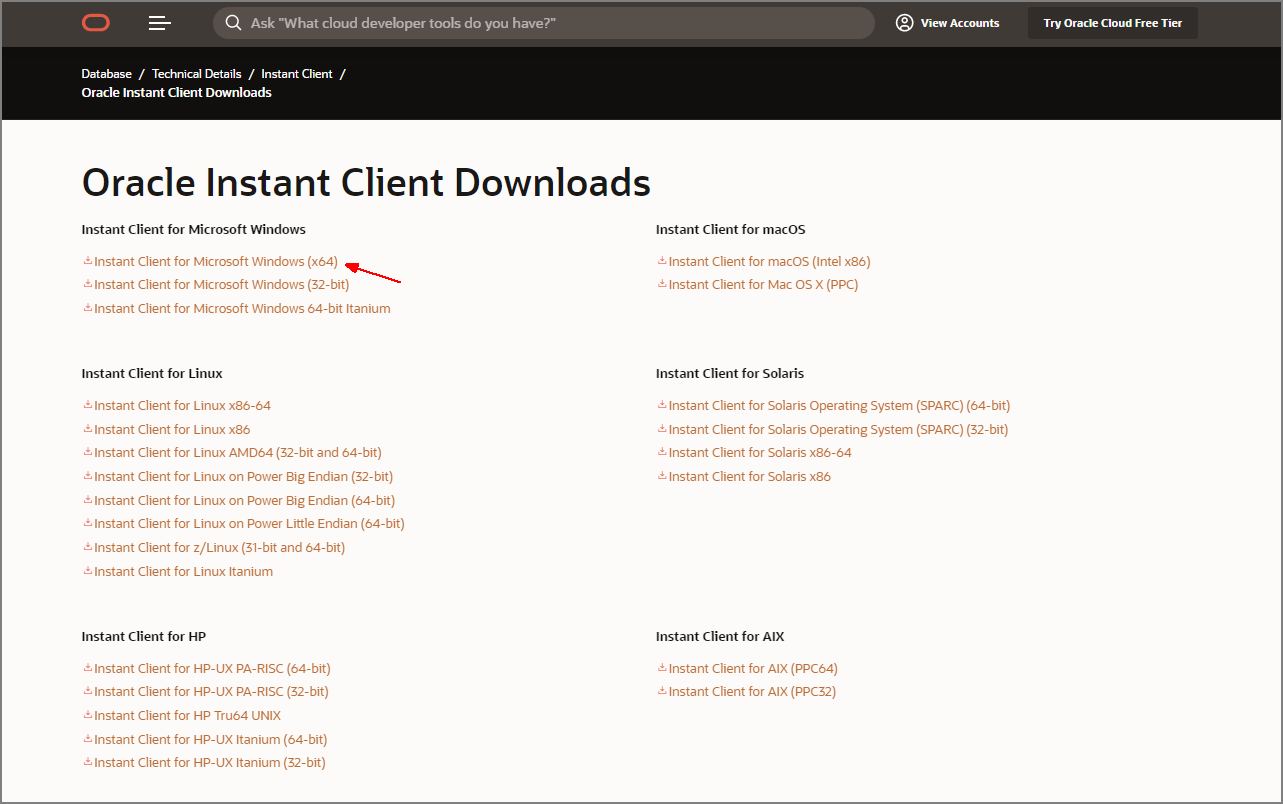Click download icon beside AIX (PPC32) link
The image size is (1283, 804).
tap(661, 691)
